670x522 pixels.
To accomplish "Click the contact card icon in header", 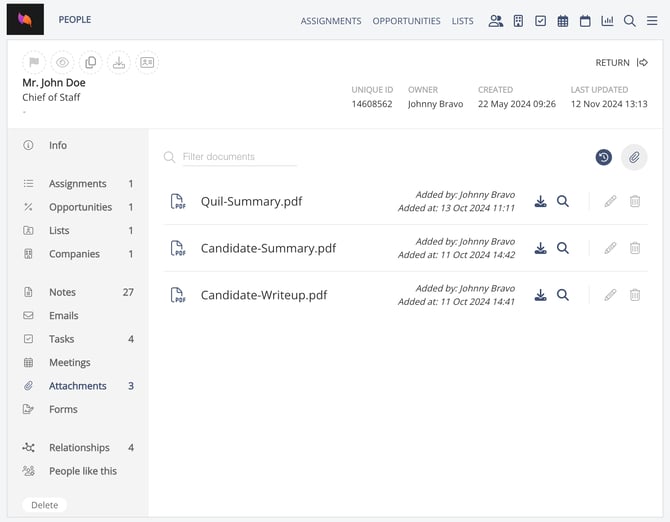I will [147, 62].
